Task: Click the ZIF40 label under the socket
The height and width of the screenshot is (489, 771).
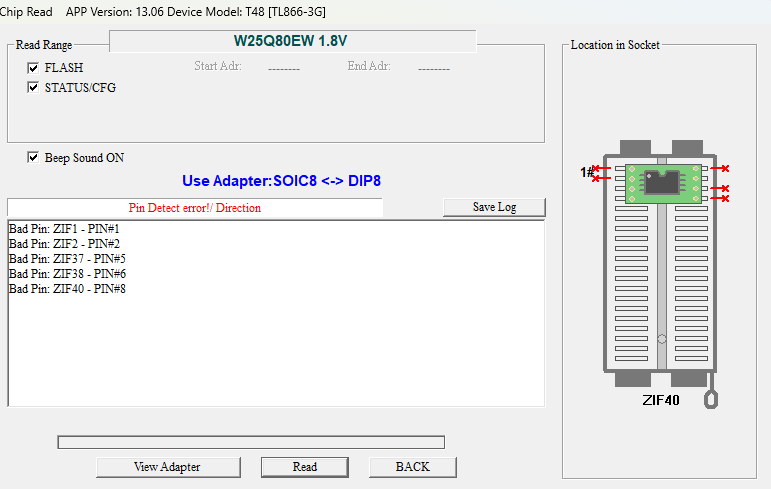Action: [661, 400]
